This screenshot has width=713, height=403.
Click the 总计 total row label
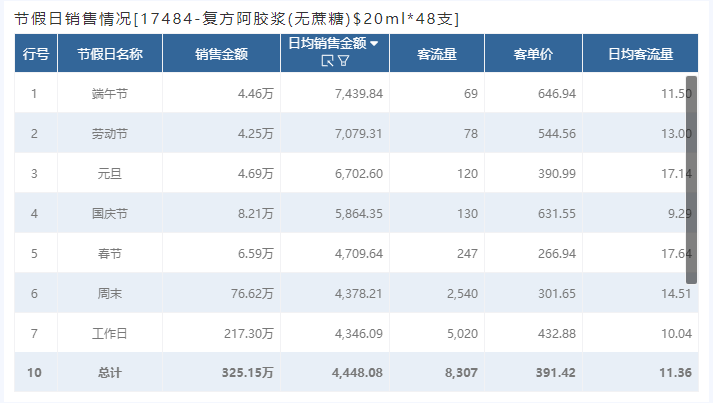coord(110,373)
